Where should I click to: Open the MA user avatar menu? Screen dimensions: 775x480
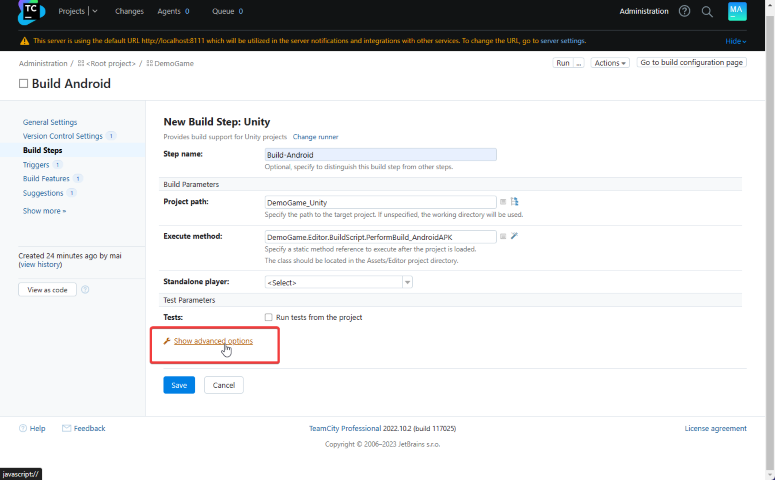click(x=737, y=11)
